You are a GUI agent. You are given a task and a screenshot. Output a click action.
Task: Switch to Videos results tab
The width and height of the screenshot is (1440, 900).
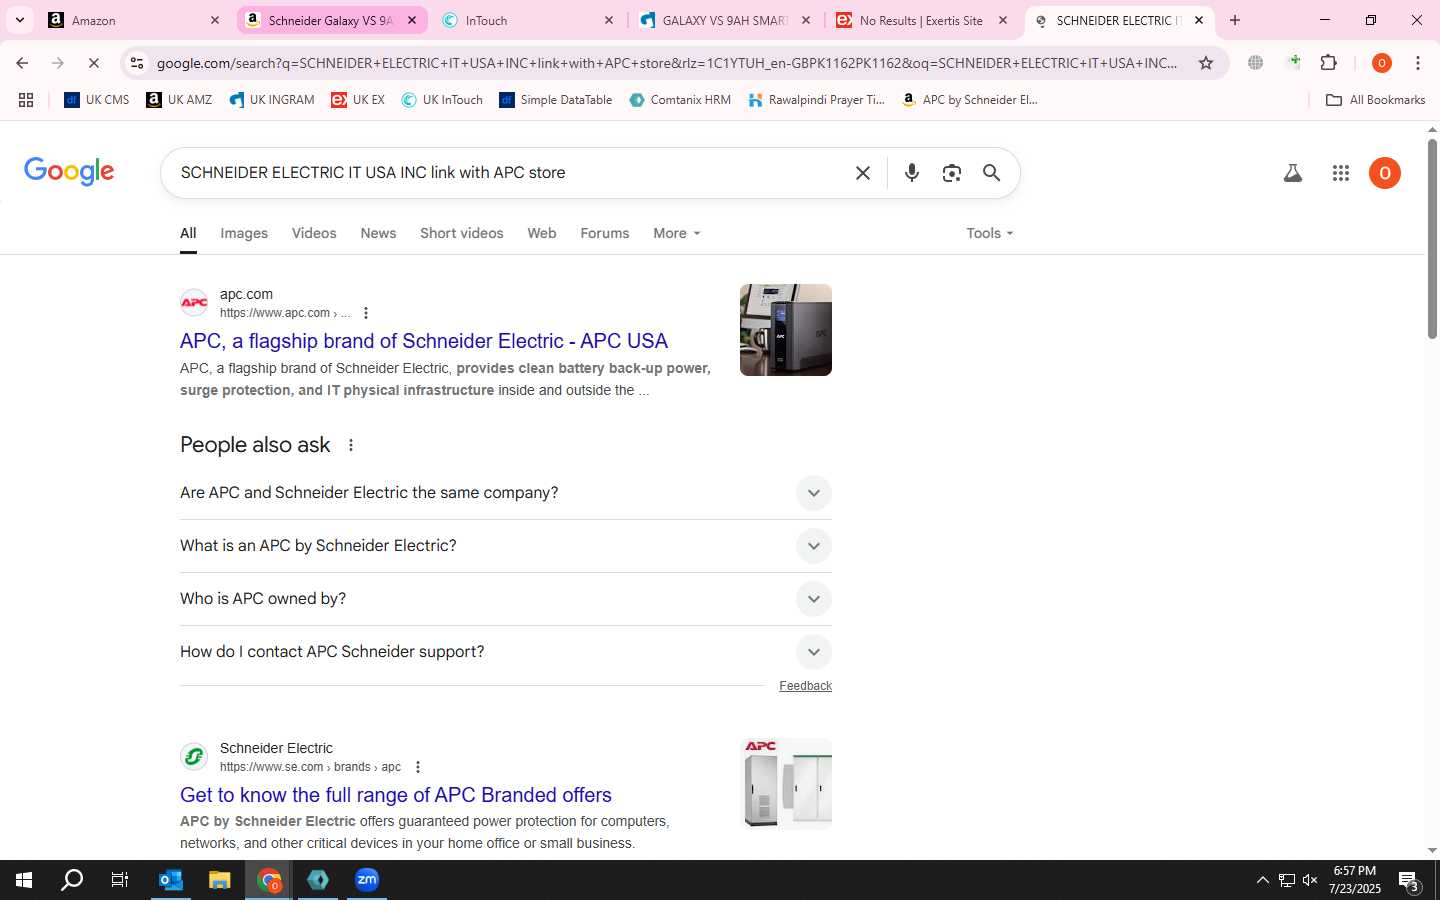[314, 233]
